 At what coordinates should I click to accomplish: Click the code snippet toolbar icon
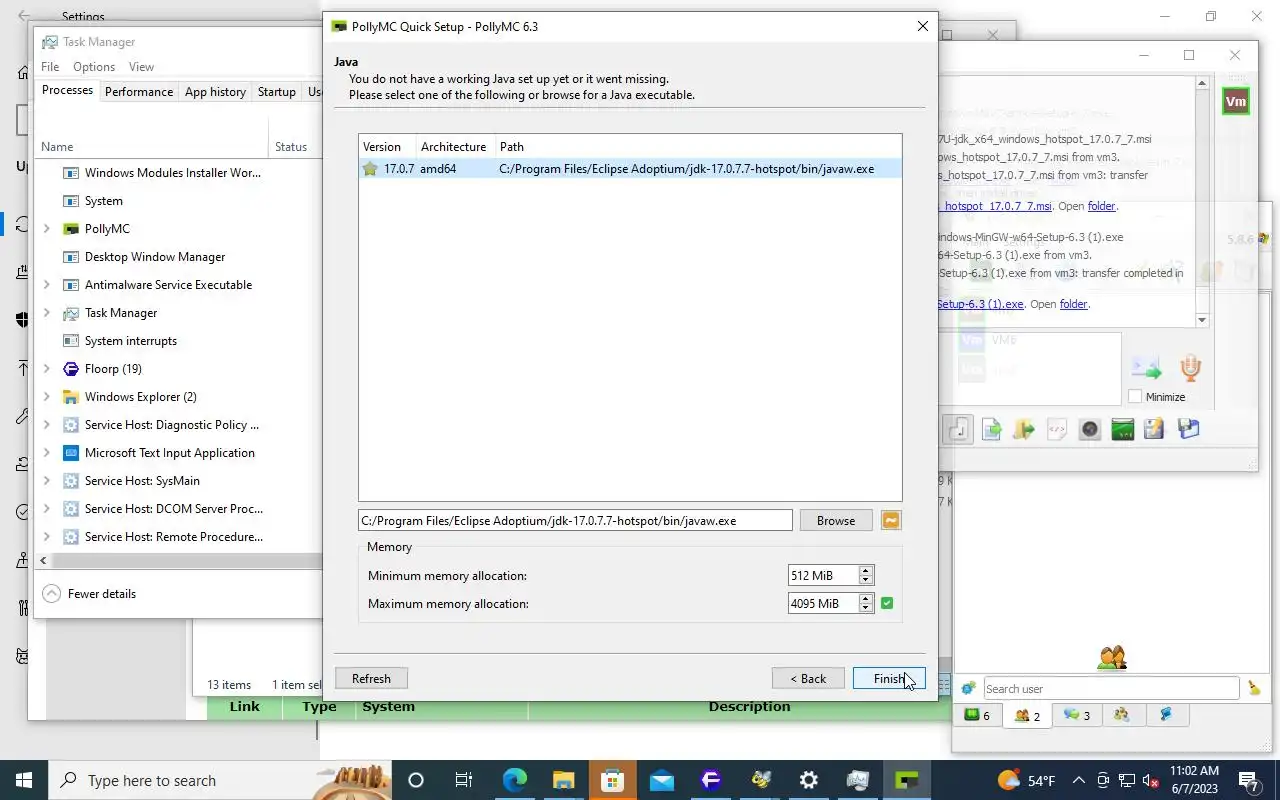[1056, 429]
